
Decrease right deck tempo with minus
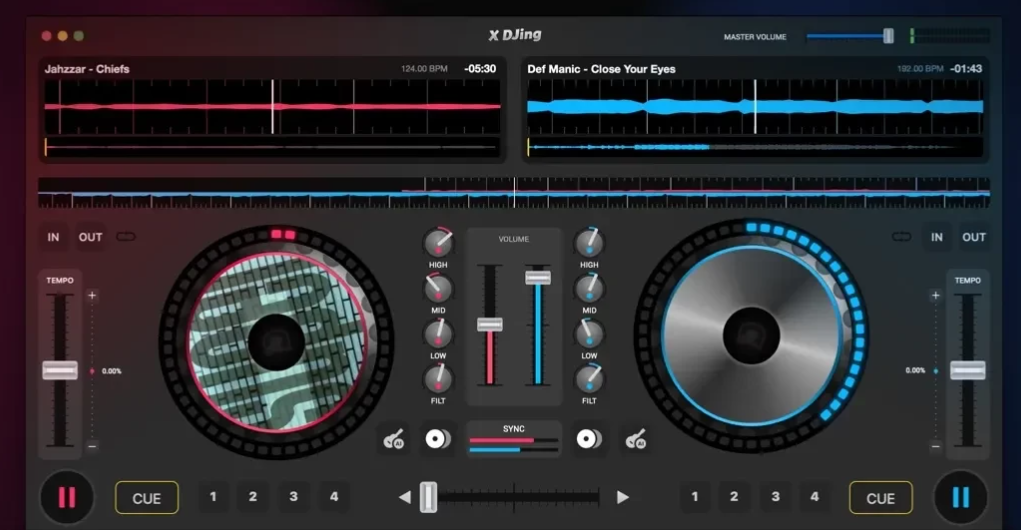[x=936, y=446]
